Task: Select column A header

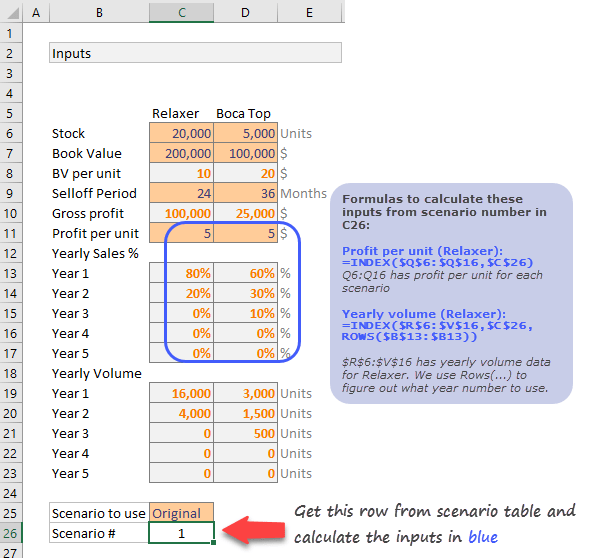Action: coord(36,12)
